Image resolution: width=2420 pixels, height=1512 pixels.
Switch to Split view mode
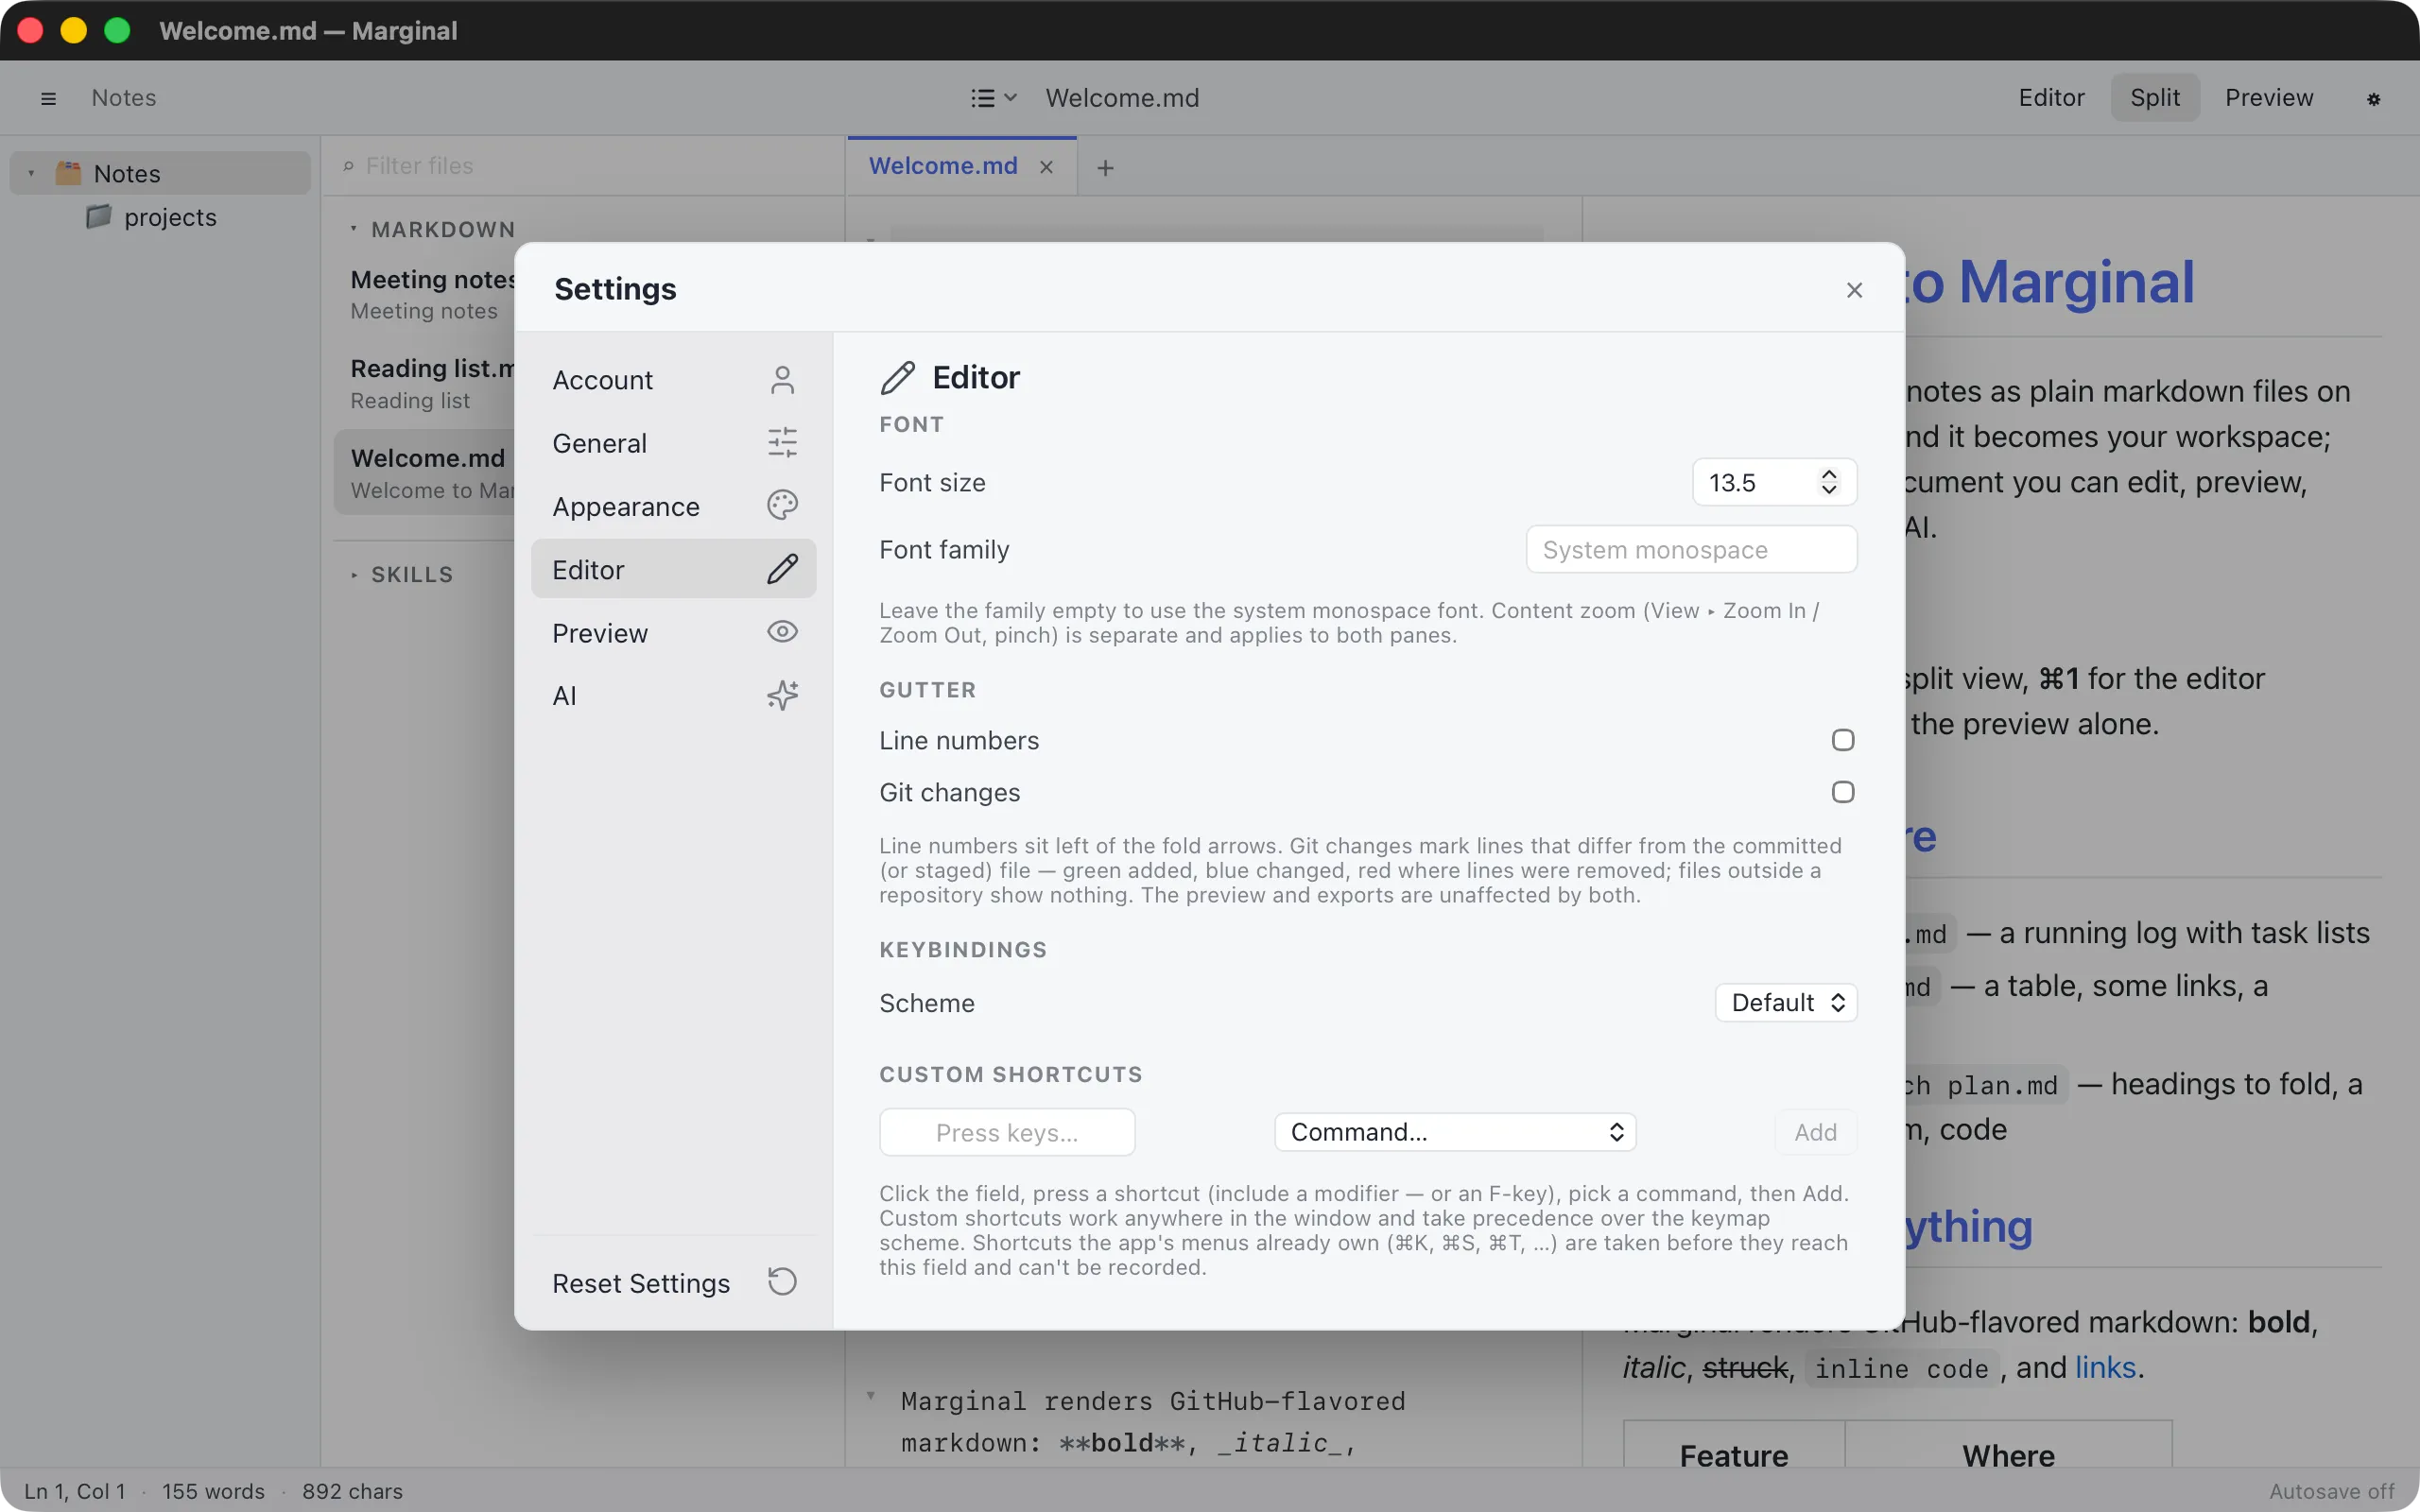click(x=2155, y=98)
